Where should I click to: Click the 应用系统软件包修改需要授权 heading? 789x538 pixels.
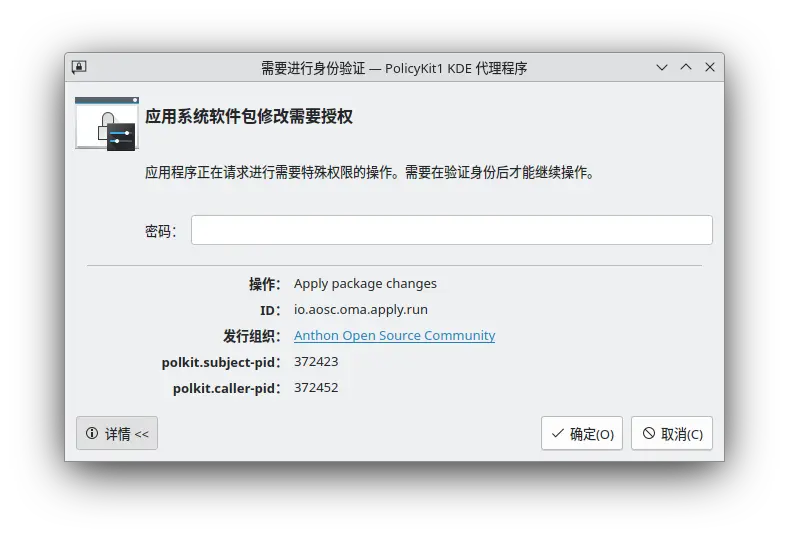(249, 117)
